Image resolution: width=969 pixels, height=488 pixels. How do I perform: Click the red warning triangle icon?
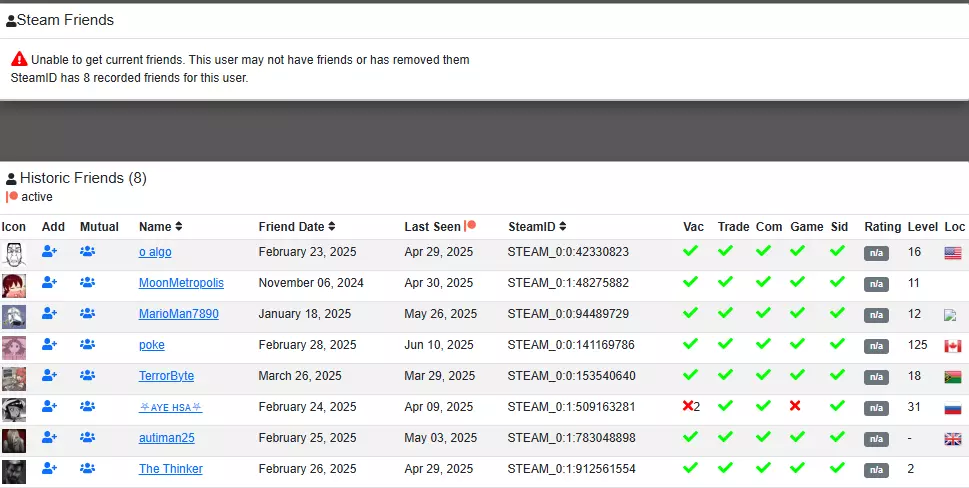pos(19,59)
